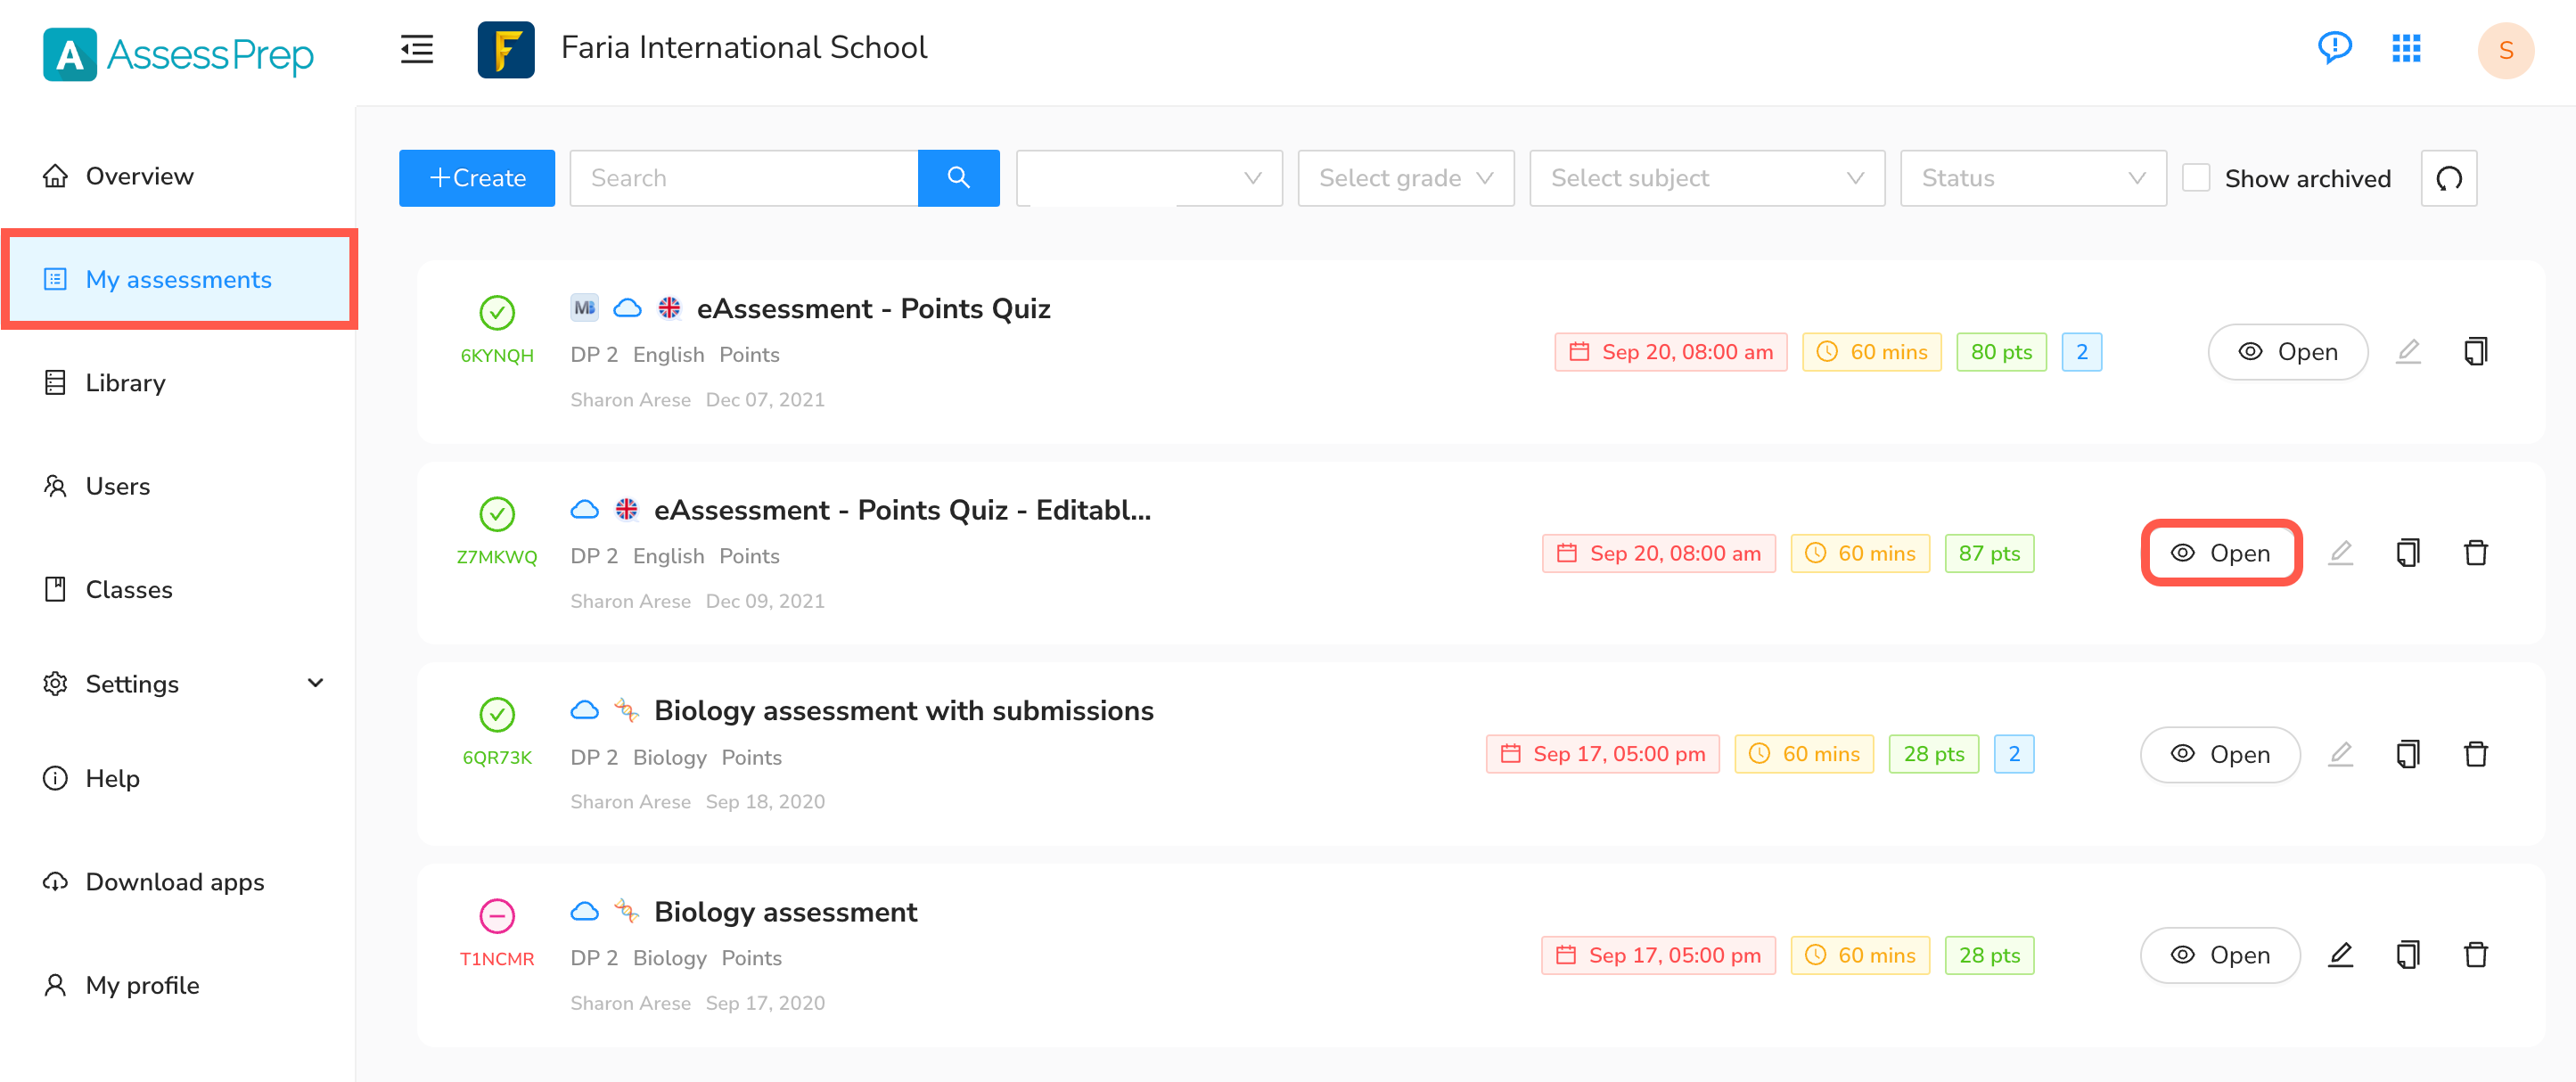Click the search magnifier button
This screenshot has width=2576, height=1082.
coord(958,178)
